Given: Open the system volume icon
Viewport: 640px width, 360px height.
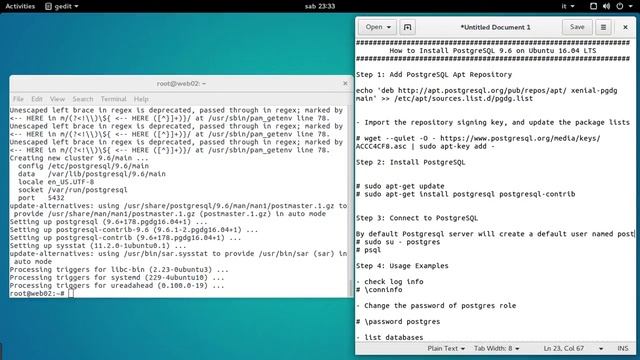Looking at the screenshot, I should pyautogui.click(x=606, y=6).
